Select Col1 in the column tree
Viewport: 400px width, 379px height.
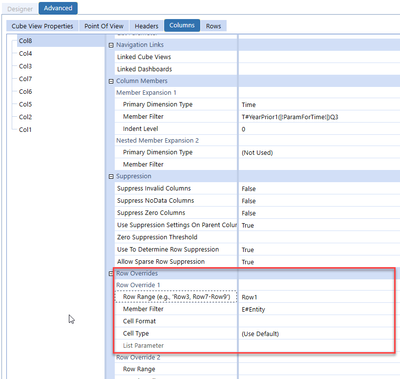pos(25,130)
